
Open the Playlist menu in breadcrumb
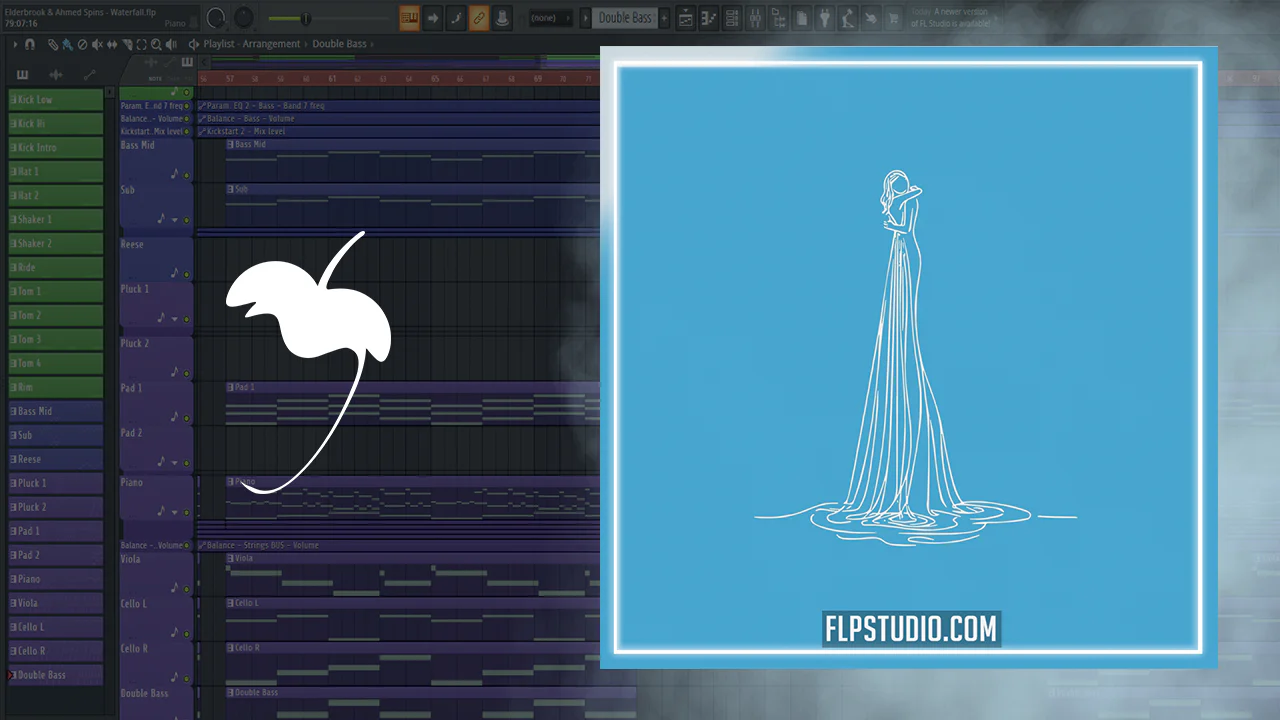[x=219, y=44]
